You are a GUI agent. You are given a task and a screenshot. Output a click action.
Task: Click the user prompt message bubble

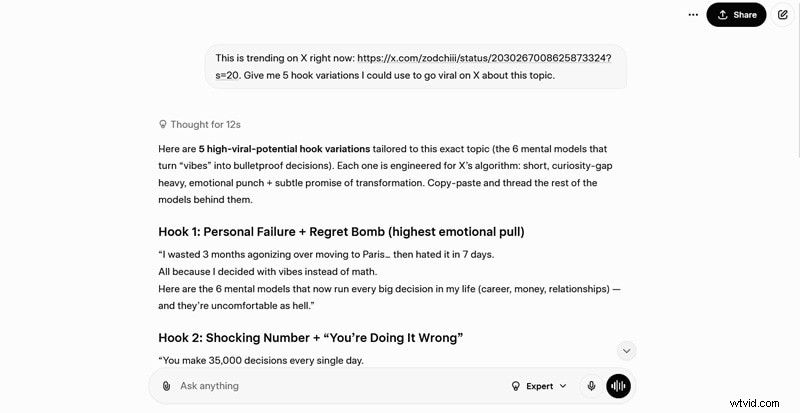tap(415, 67)
